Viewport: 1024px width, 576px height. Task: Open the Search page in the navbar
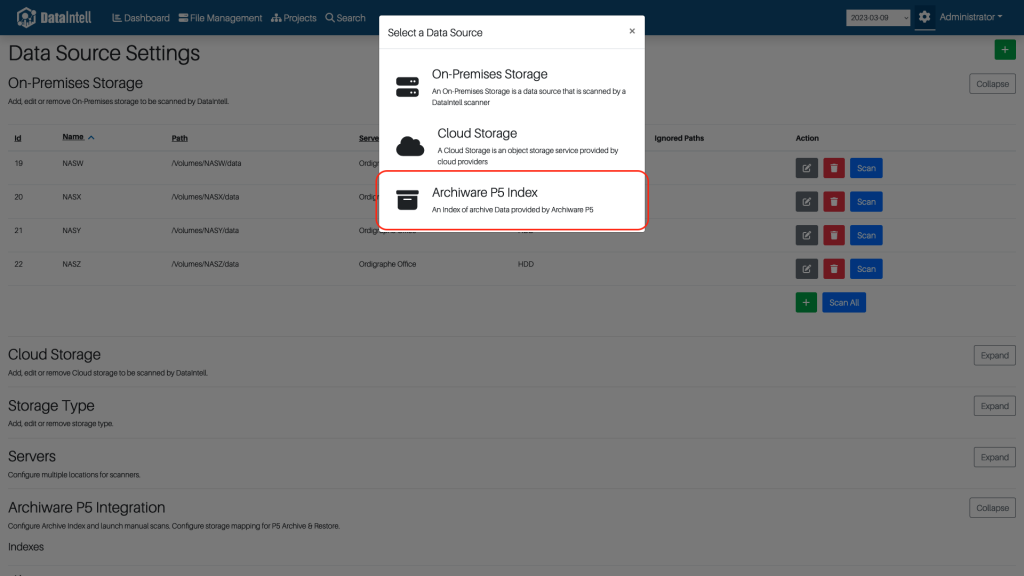coord(345,18)
